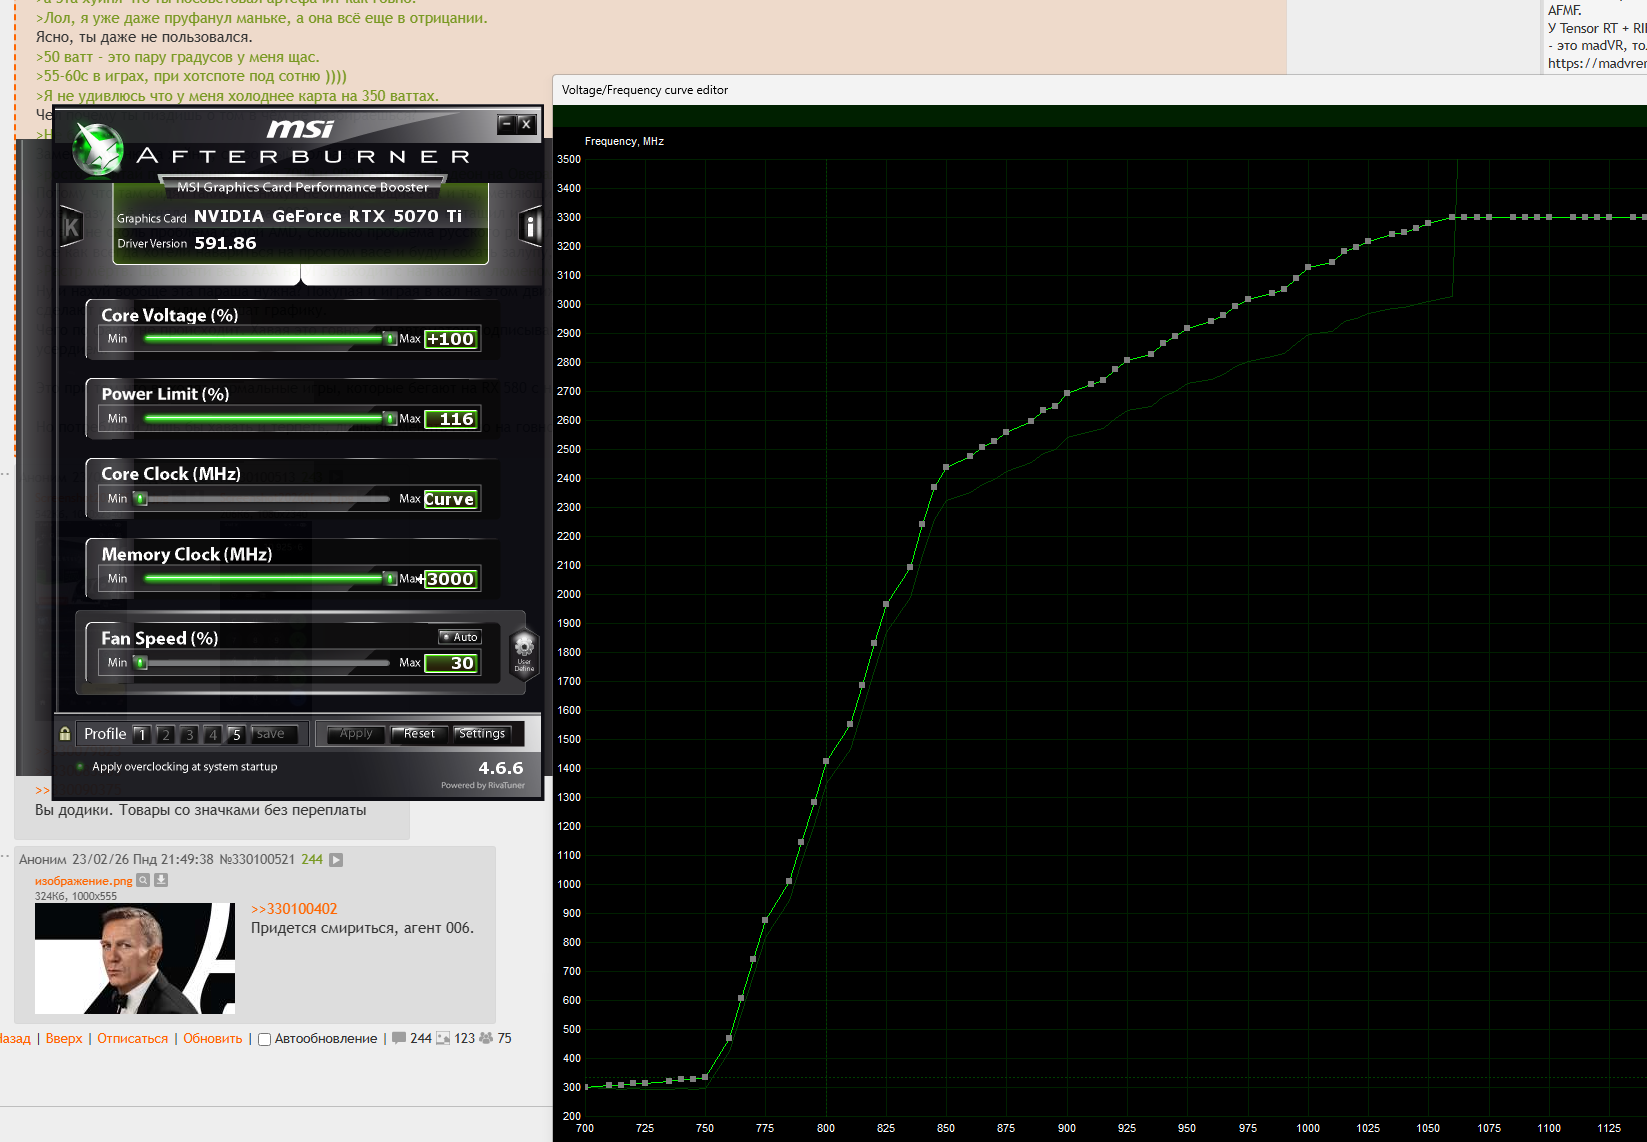Enable the Автообновление checkbox
Viewport: 1647px width, 1142px height.
click(265, 1039)
